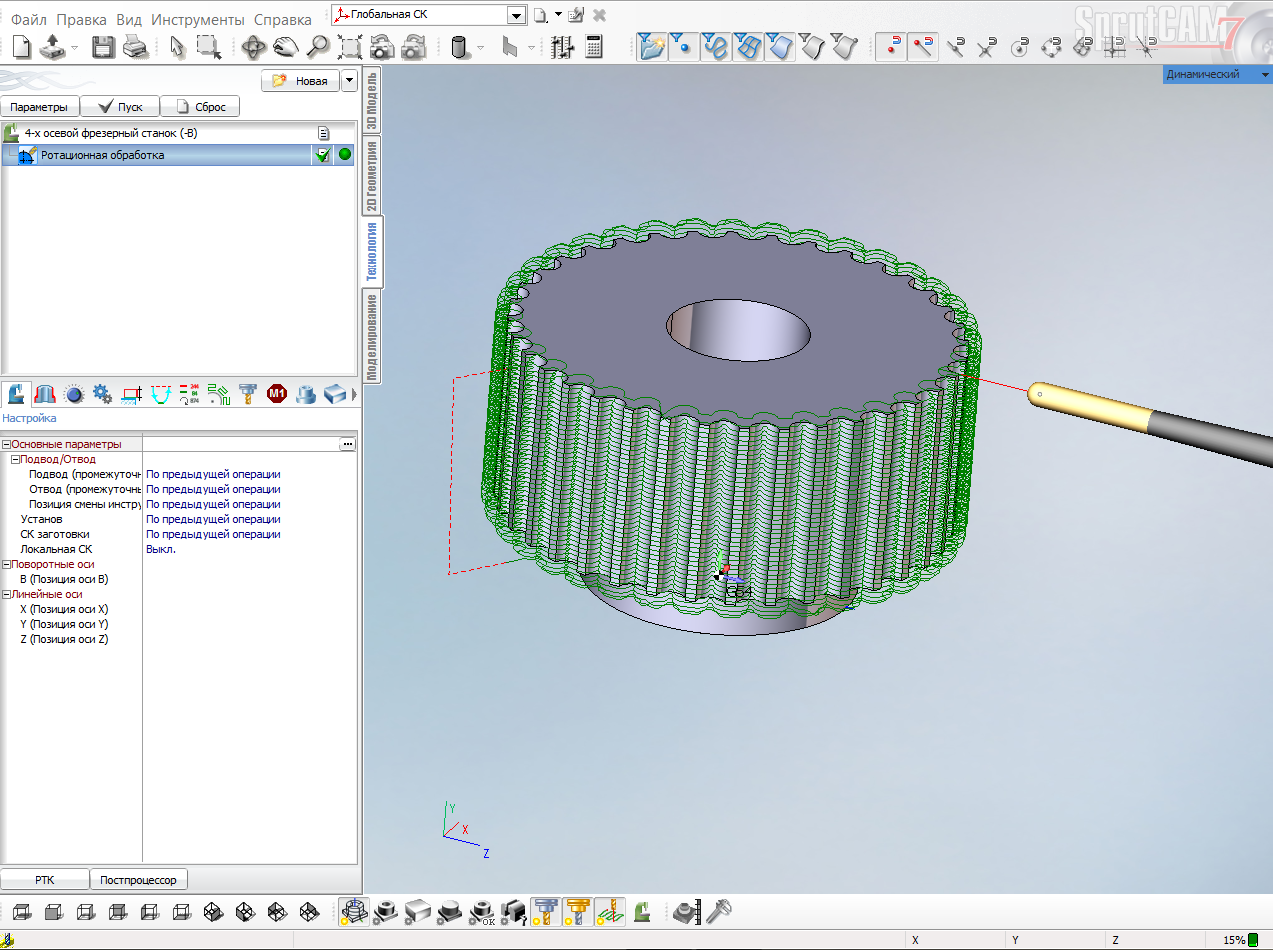This screenshot has width=1273, height=950.
Task: Save project with the floppy disk icon
Action: 103,46
